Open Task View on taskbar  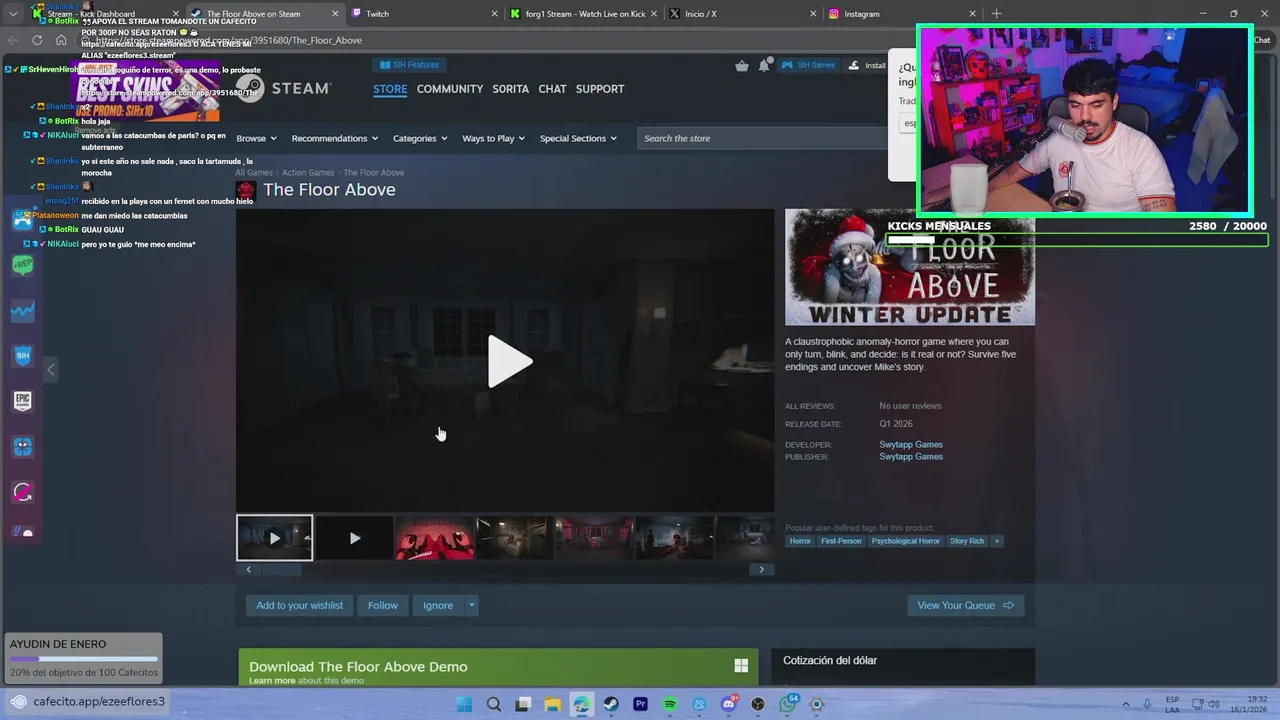pos(523,704)
